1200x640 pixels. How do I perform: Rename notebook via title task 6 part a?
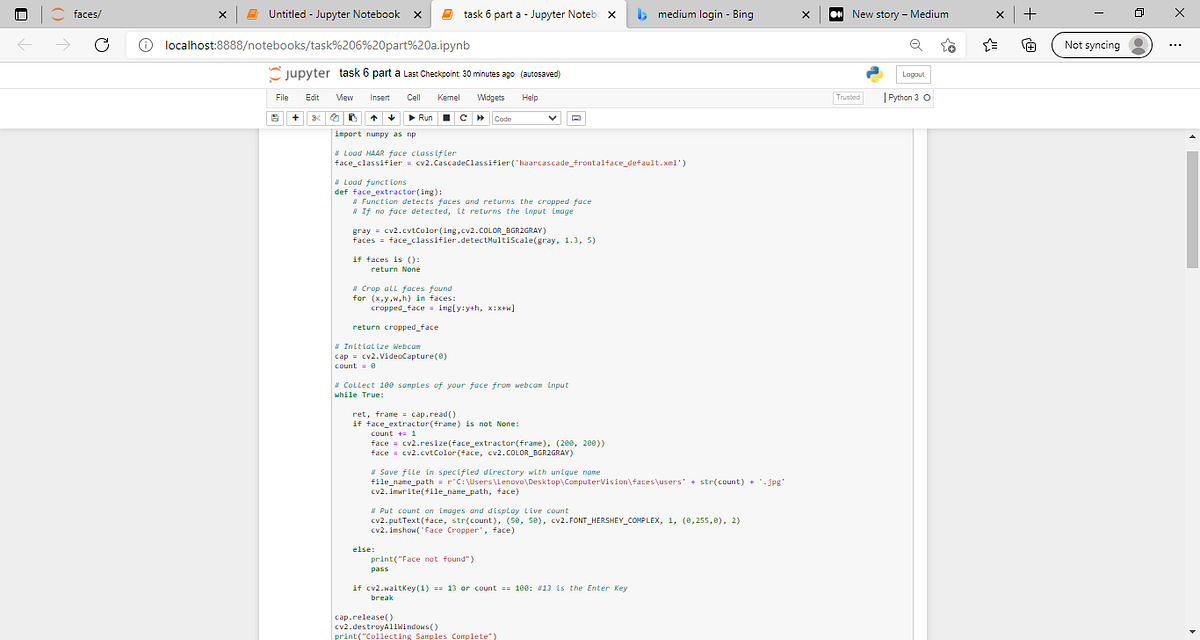tap(370, 74)
